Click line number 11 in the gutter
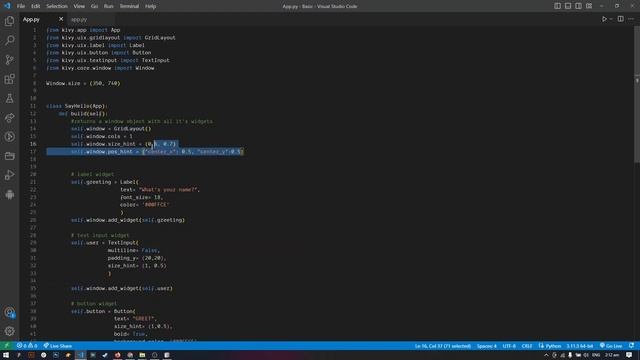 coord(33,106)
